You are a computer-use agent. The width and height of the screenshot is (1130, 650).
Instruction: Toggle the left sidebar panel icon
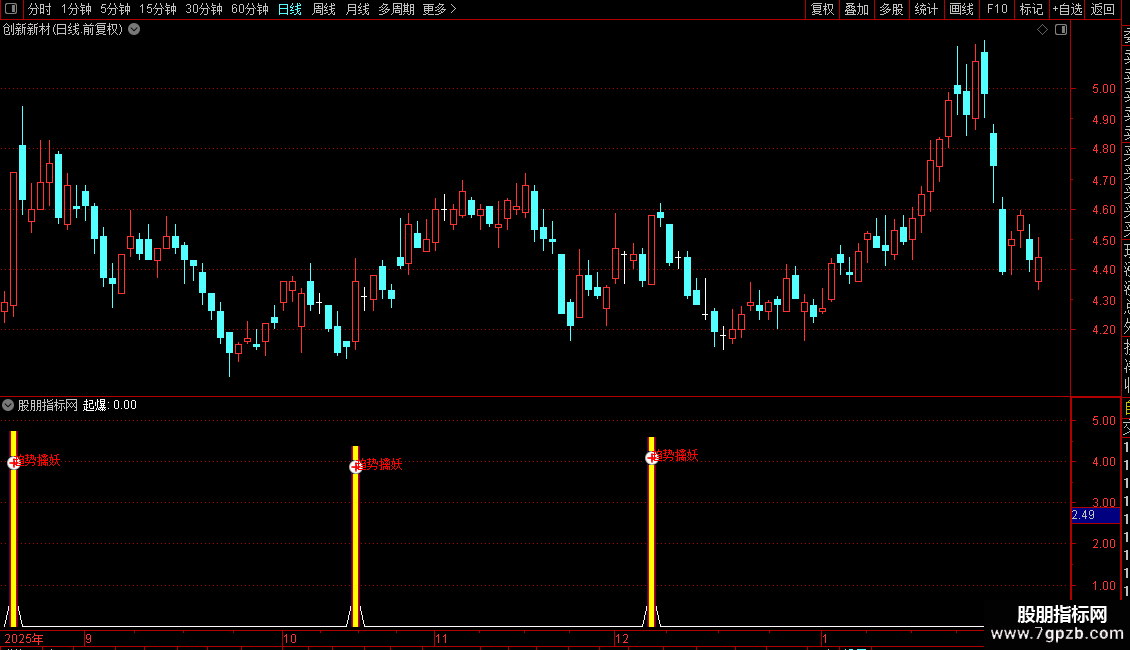[11, 9]
